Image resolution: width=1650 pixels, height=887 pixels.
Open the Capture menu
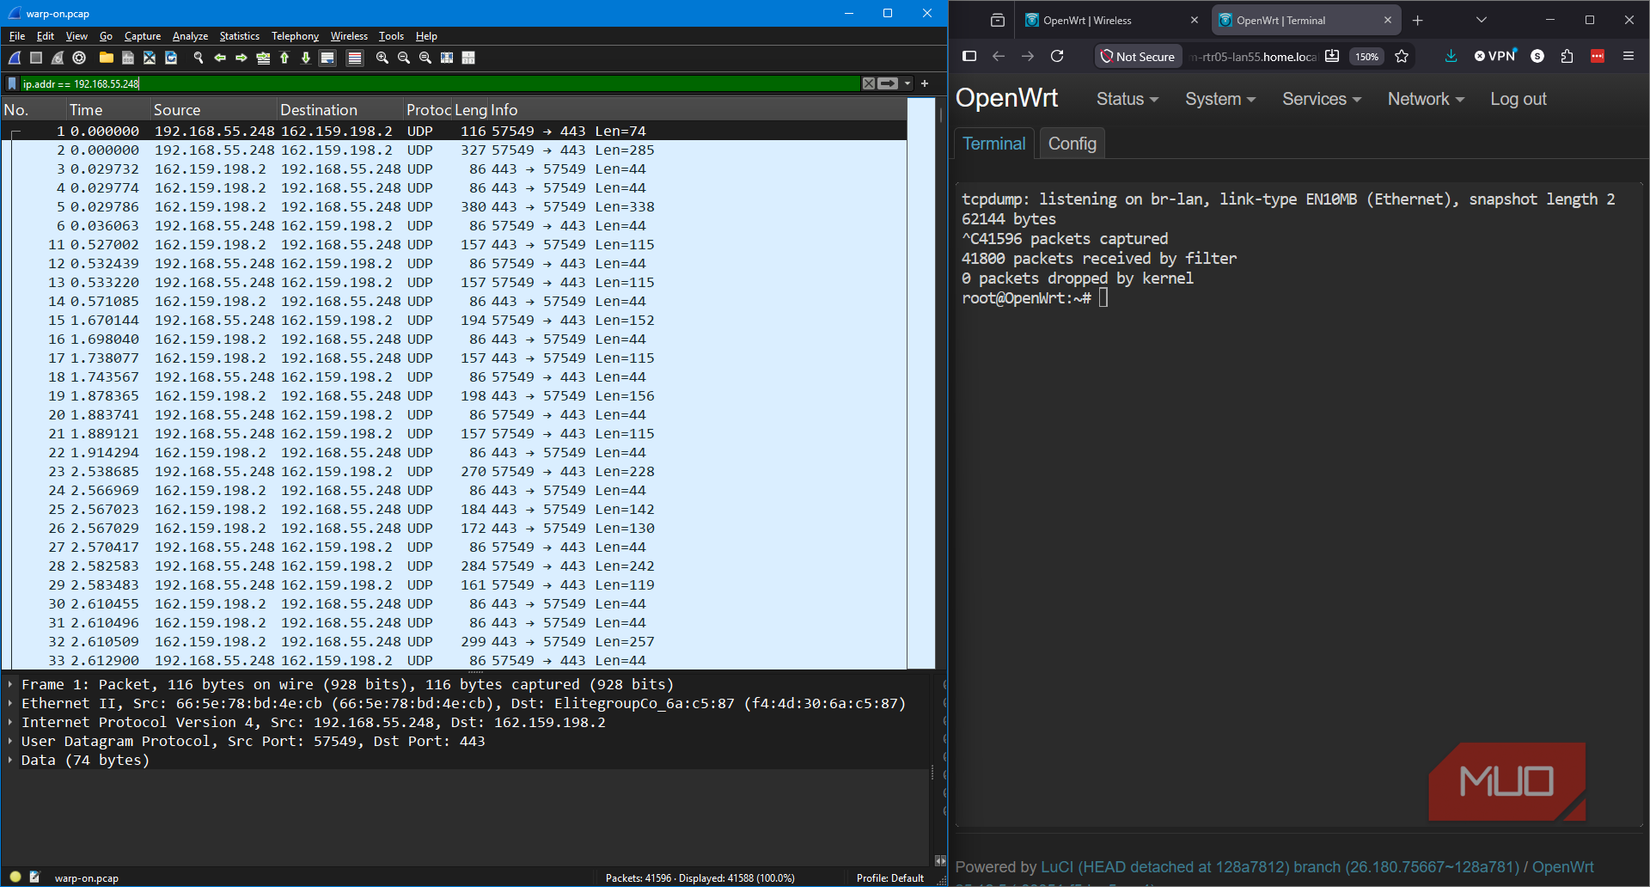coord(142,36)
